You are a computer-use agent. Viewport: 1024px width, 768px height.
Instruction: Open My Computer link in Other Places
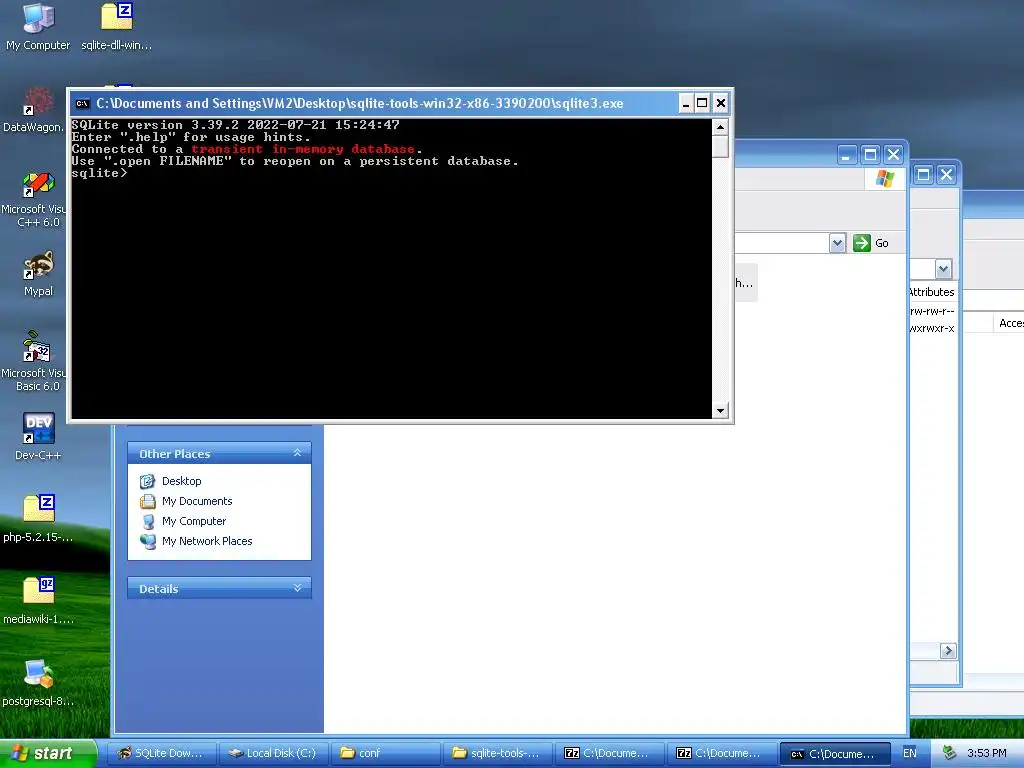pos(194,521)
